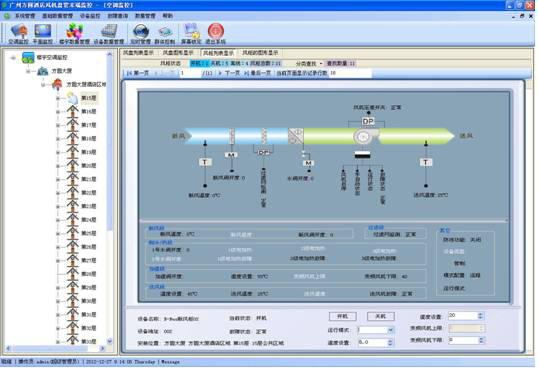Click the green icon before 系统管理 menu
Image resolution: width=538 pixels, height=371 pixels.
[7, 16]
